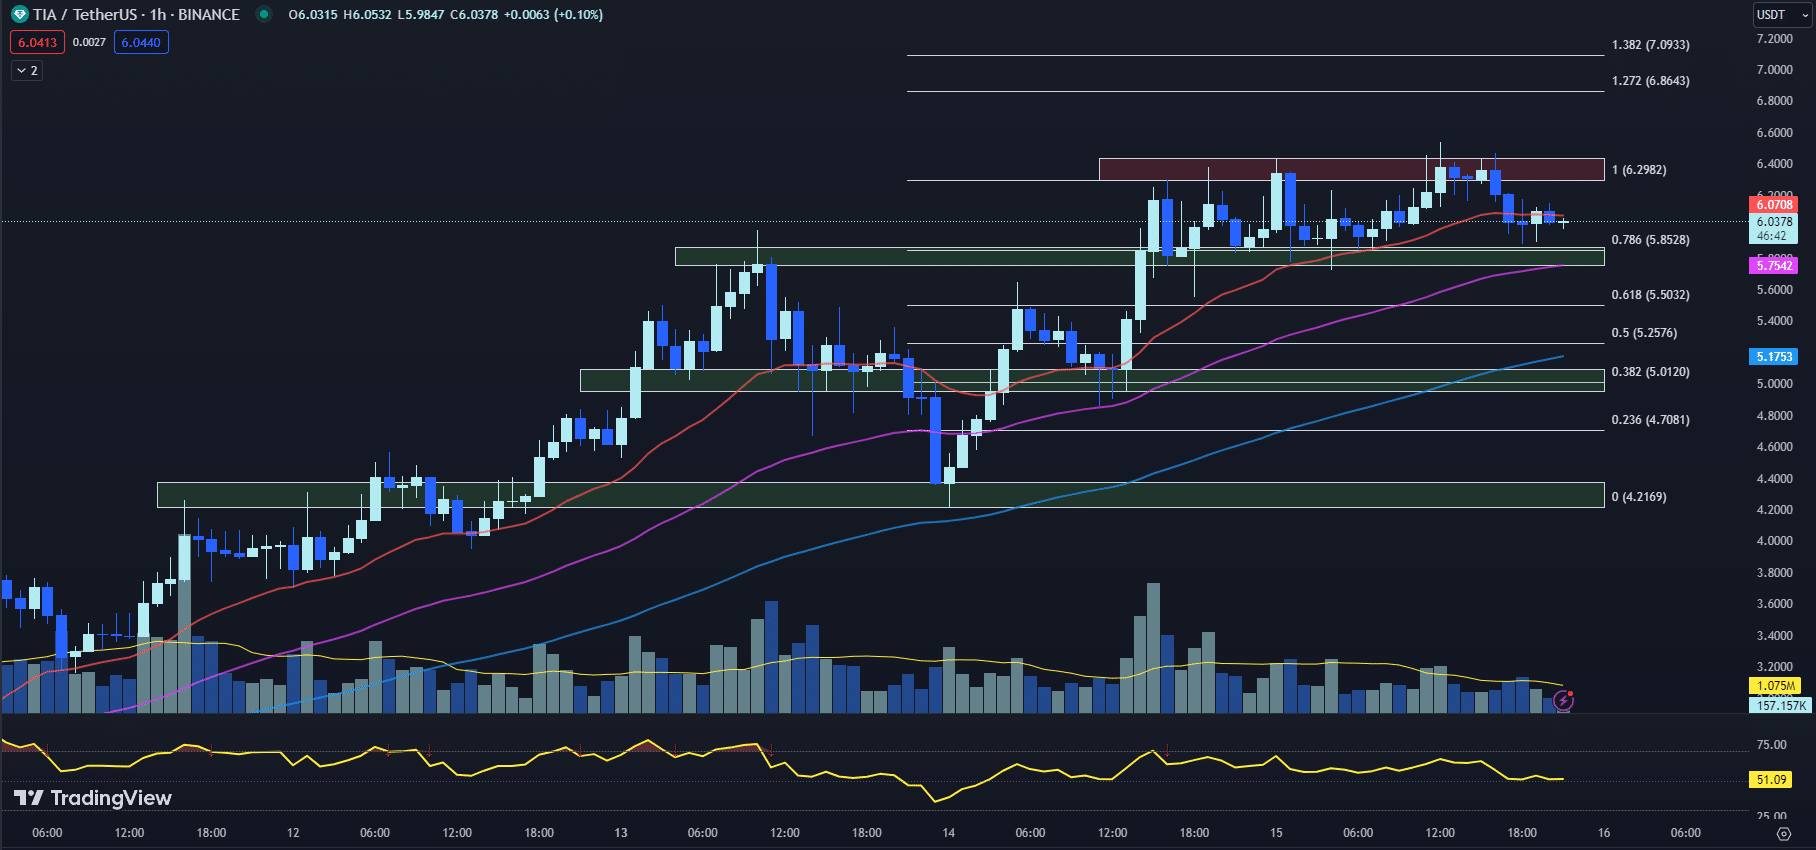
Task: Select Fib level label 0.236 (4.7081)
Action: pyautogui.click(x=1651, y=420)
